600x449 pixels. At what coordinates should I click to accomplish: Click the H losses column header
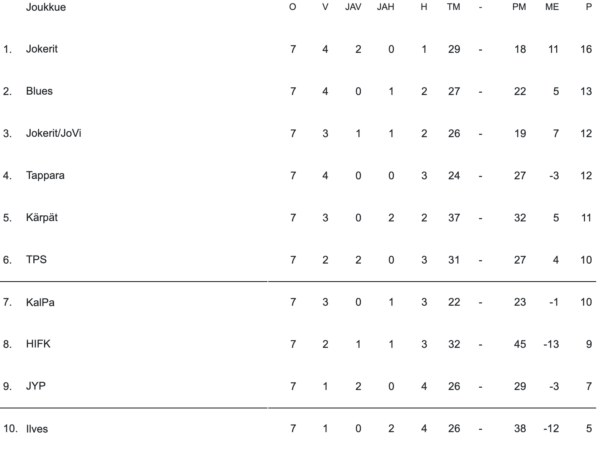[x=424, y=7]
